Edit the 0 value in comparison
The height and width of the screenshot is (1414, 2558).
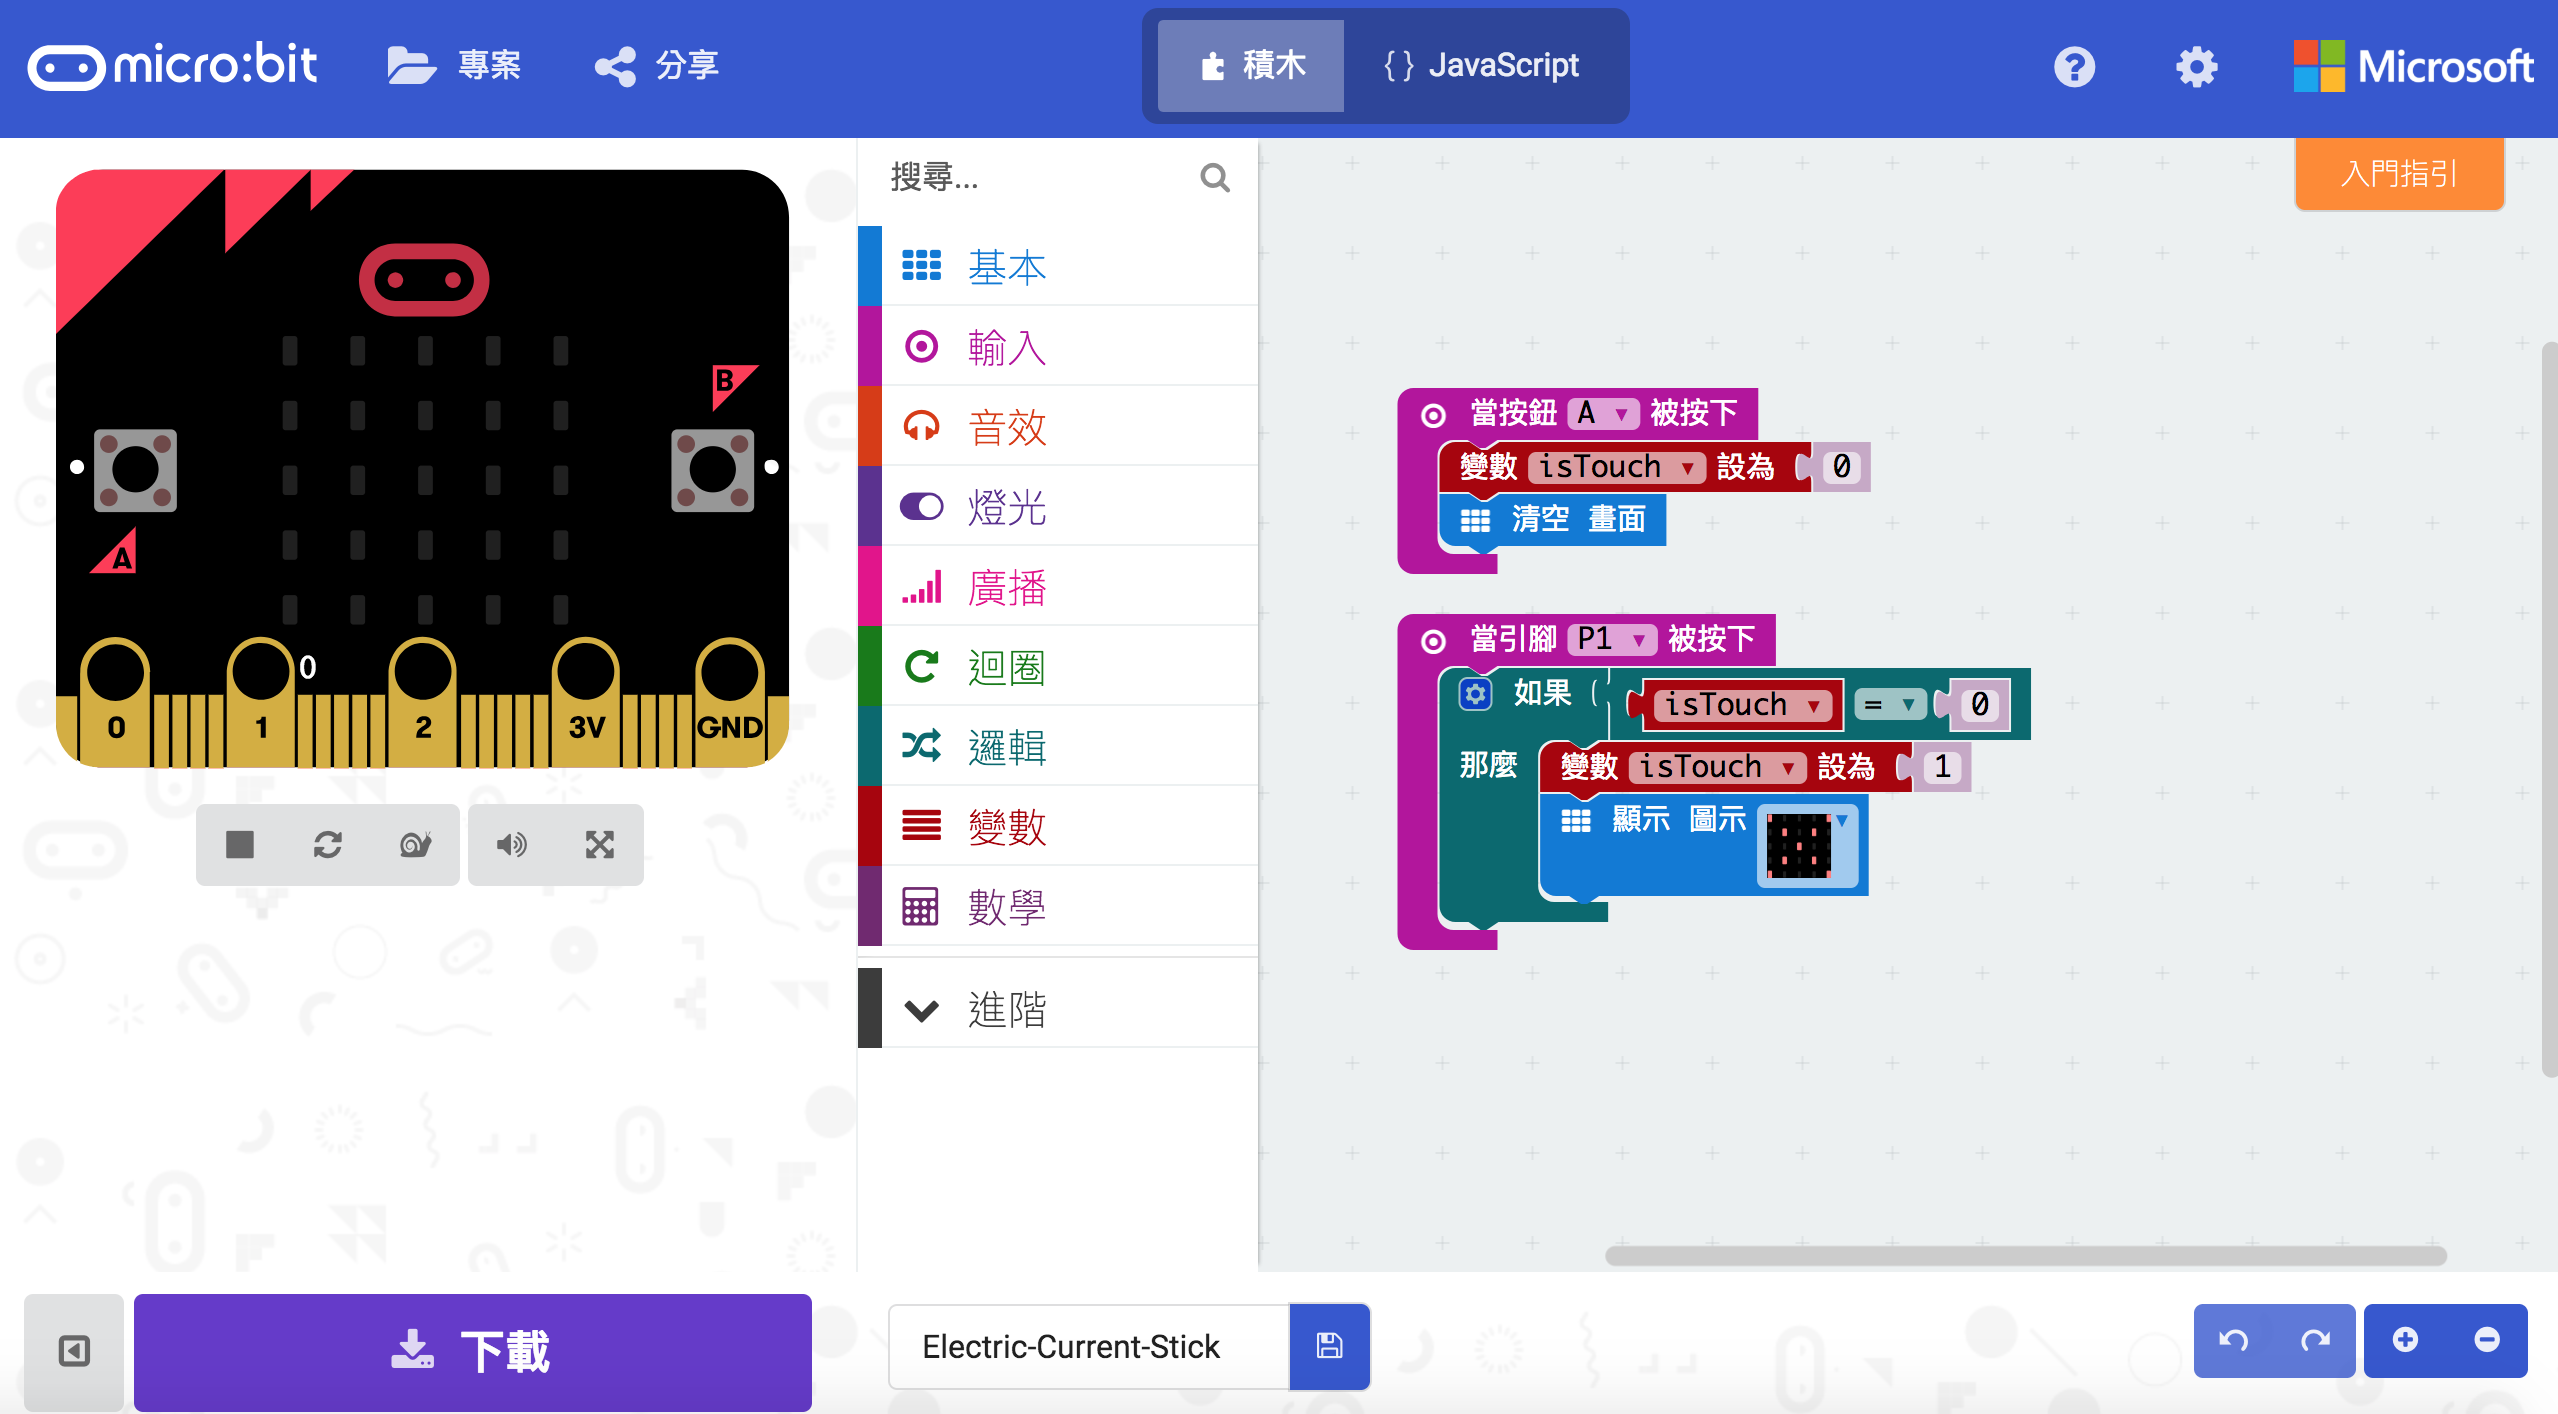click(1979, 705)
